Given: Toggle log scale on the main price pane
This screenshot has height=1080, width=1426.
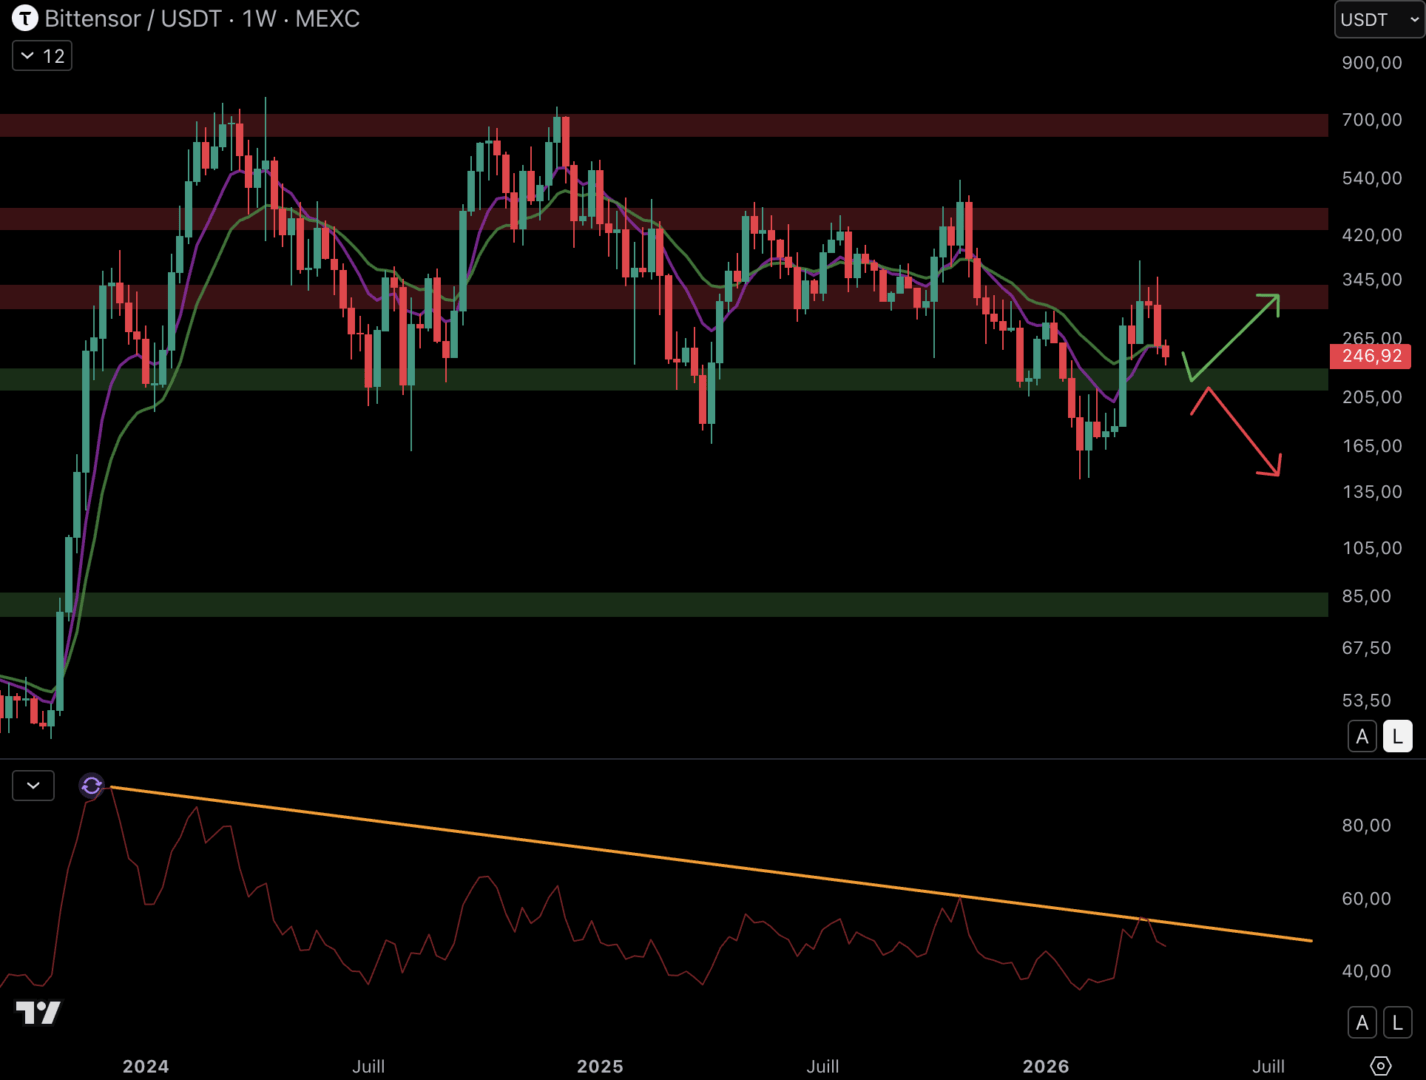Looking at the screenshot, I should (x=1397, y=737).
